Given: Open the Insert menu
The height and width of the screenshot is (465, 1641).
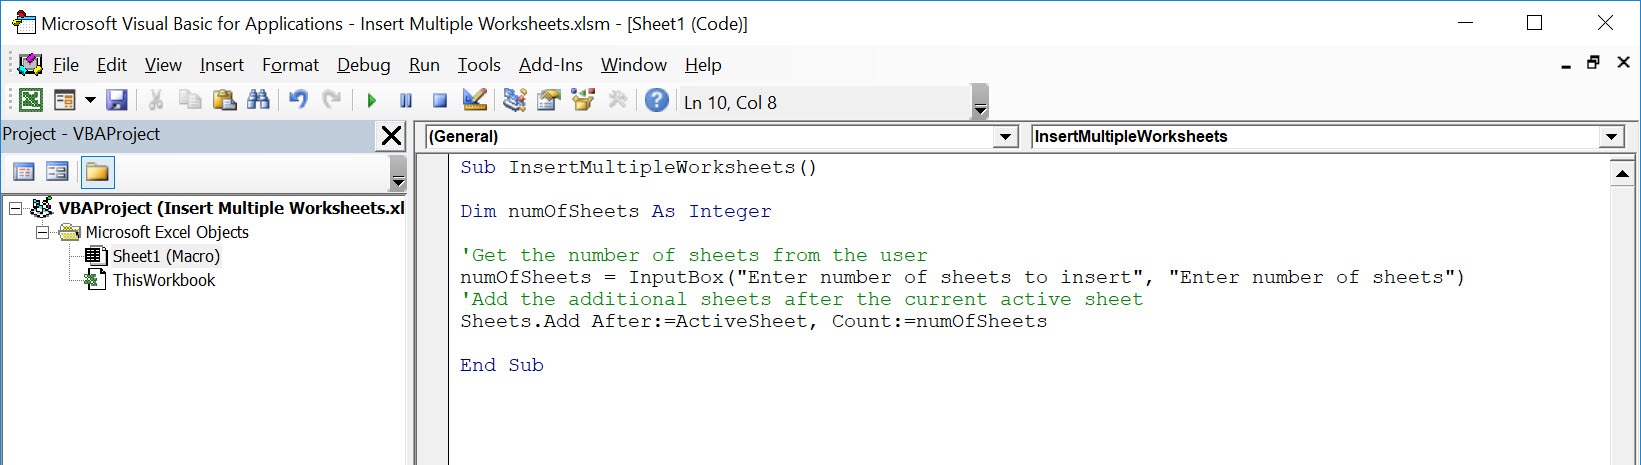Looking at the screenshot, I should pos(221,65).
